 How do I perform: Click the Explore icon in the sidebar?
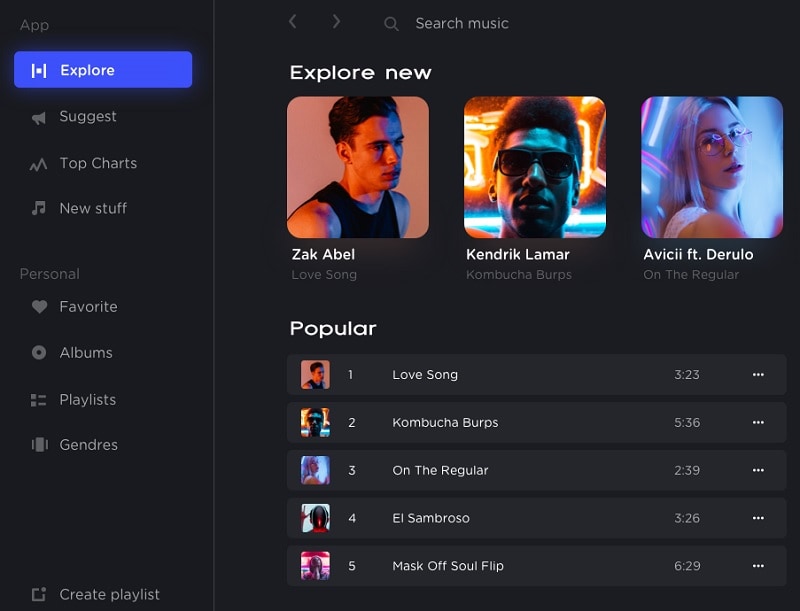(x=39, y=70)
